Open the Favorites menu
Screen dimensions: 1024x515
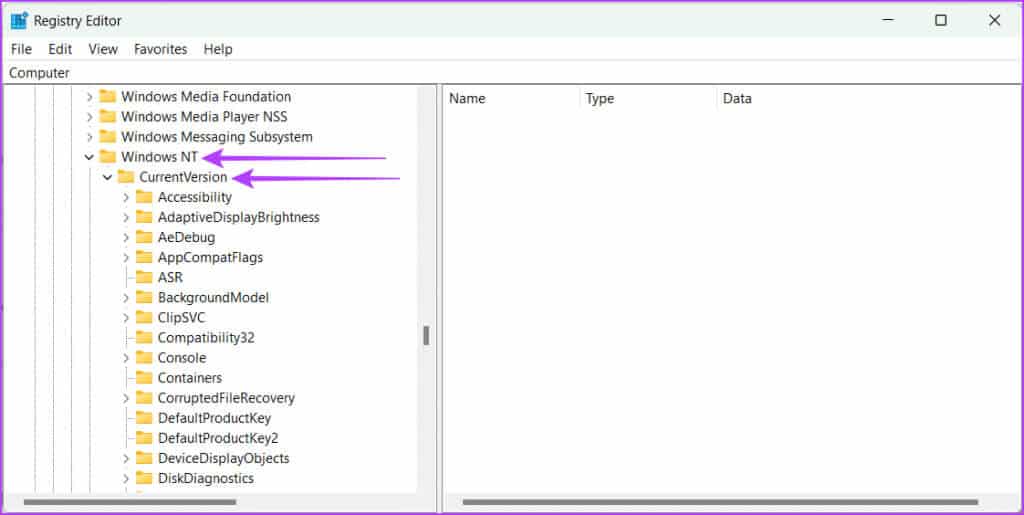pyautogui.click(x=161, y=49)
